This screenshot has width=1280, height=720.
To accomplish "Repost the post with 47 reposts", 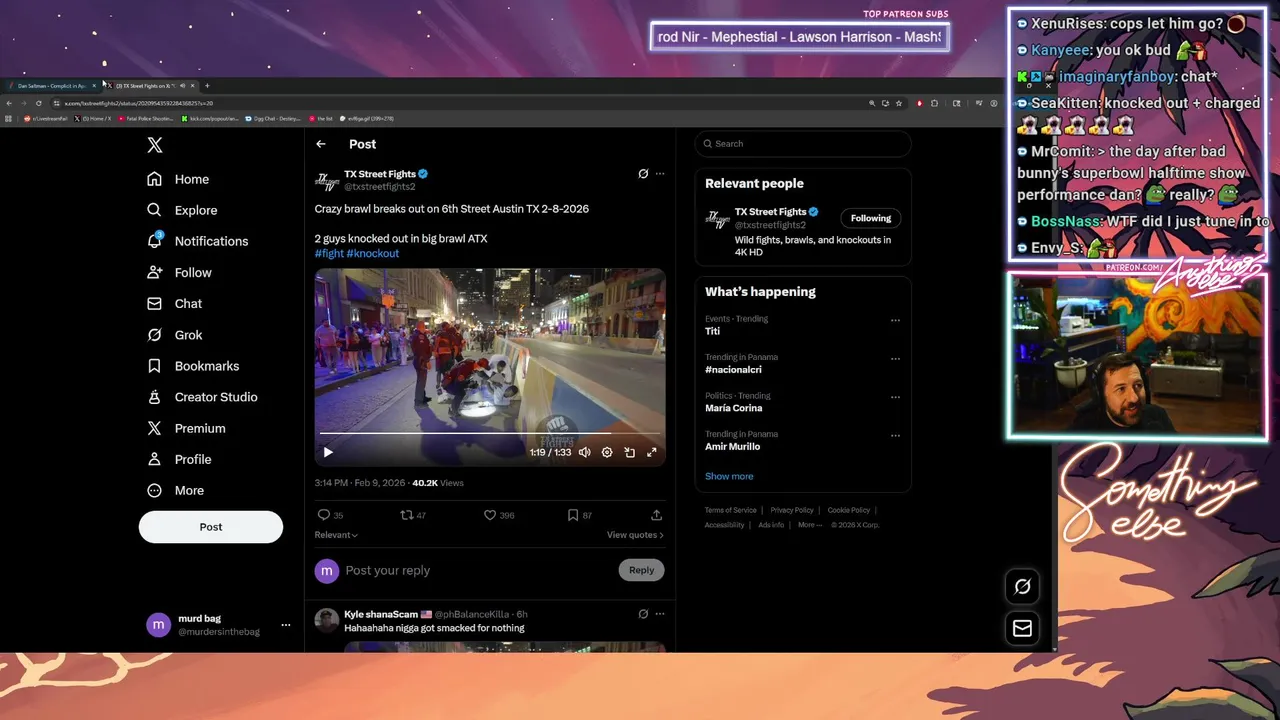I will point(413,515).
